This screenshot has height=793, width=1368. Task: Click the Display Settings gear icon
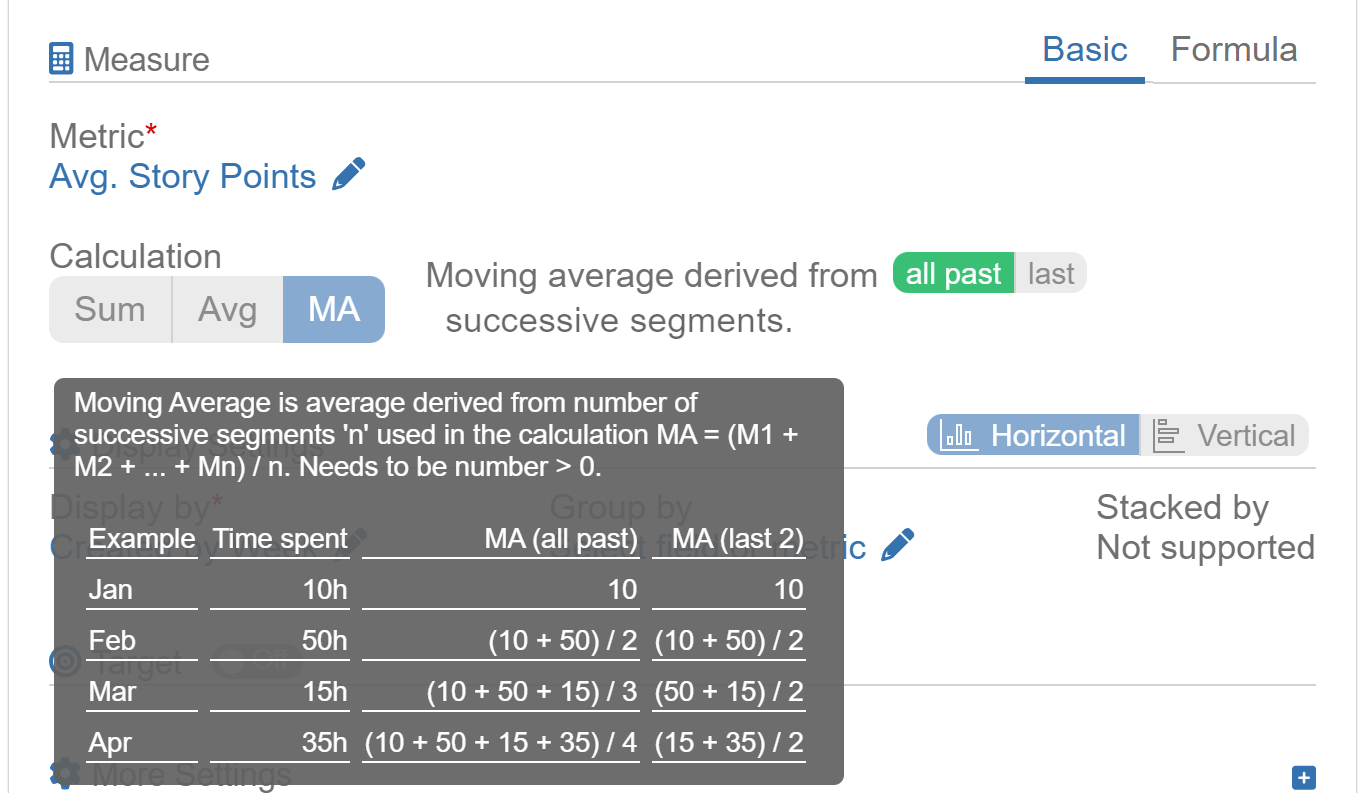[x=63, y=443]
